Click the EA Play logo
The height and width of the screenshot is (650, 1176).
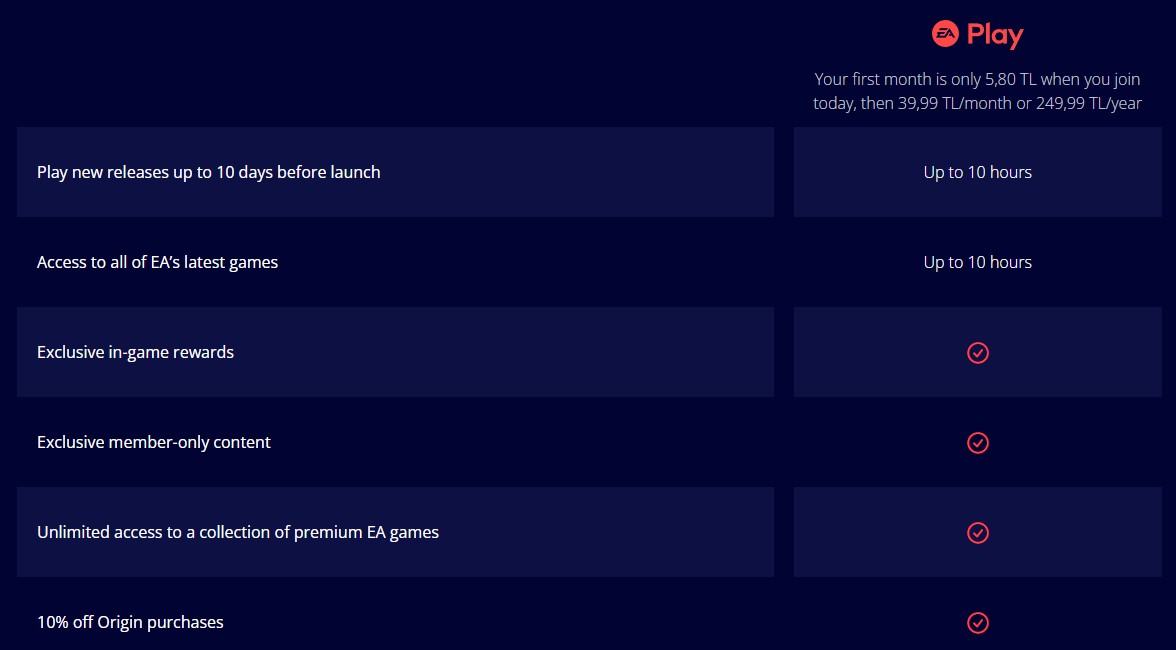pyautogui.click(x=977, y=34)
